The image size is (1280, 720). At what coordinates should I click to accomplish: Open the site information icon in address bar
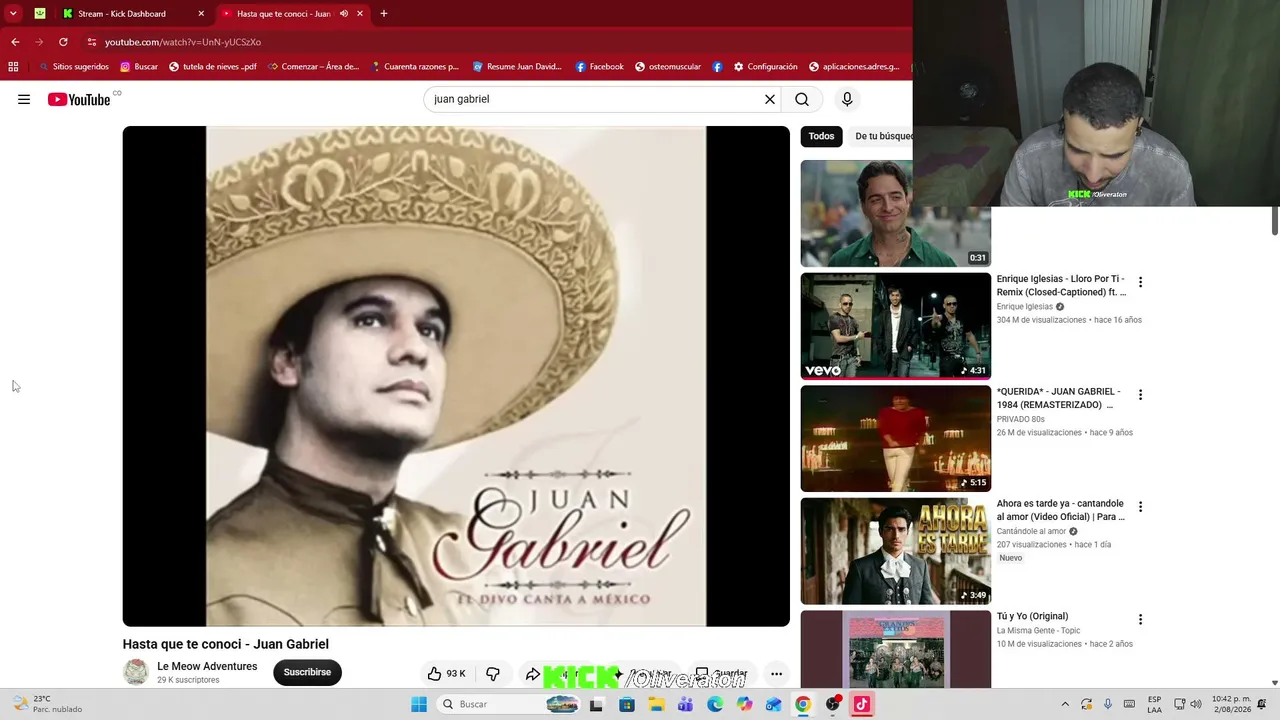[x=91, y=42]
